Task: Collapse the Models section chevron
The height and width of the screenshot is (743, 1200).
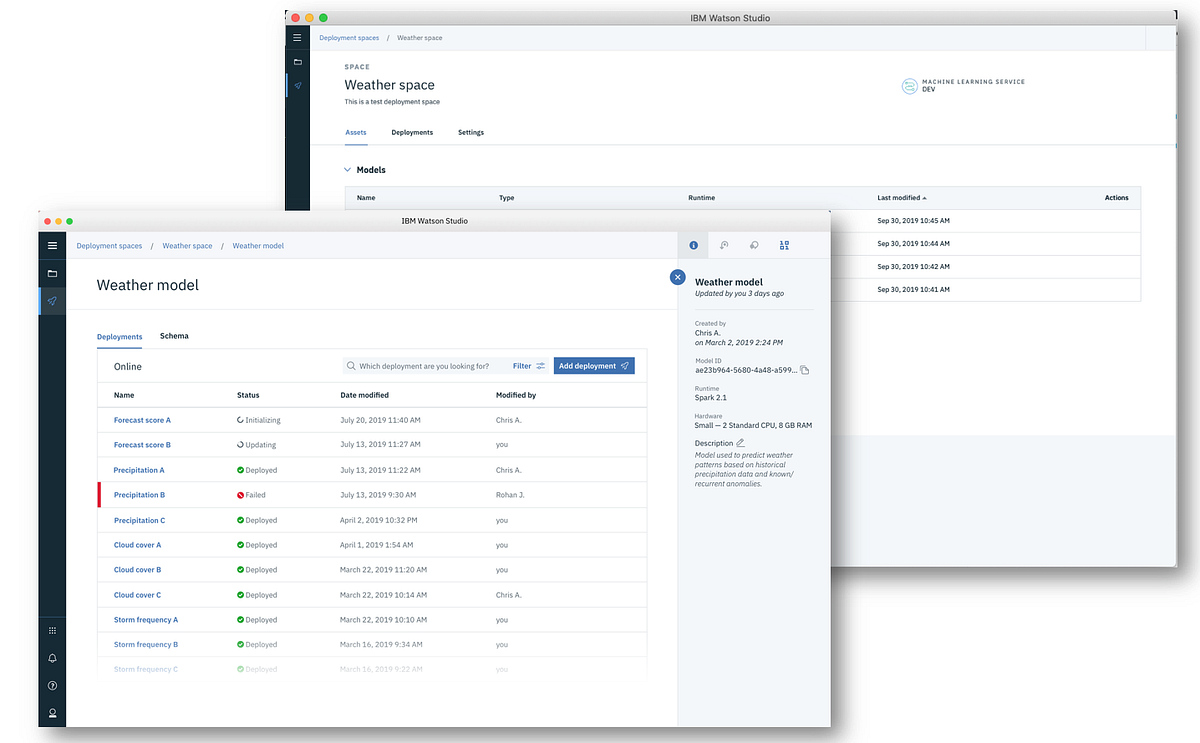Action: coord(347,169)
